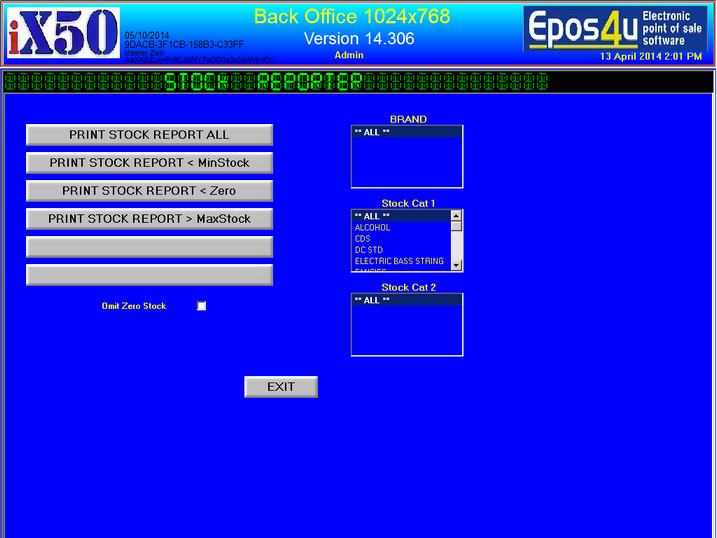Click the Epos4u logo banner

point(615,28)
